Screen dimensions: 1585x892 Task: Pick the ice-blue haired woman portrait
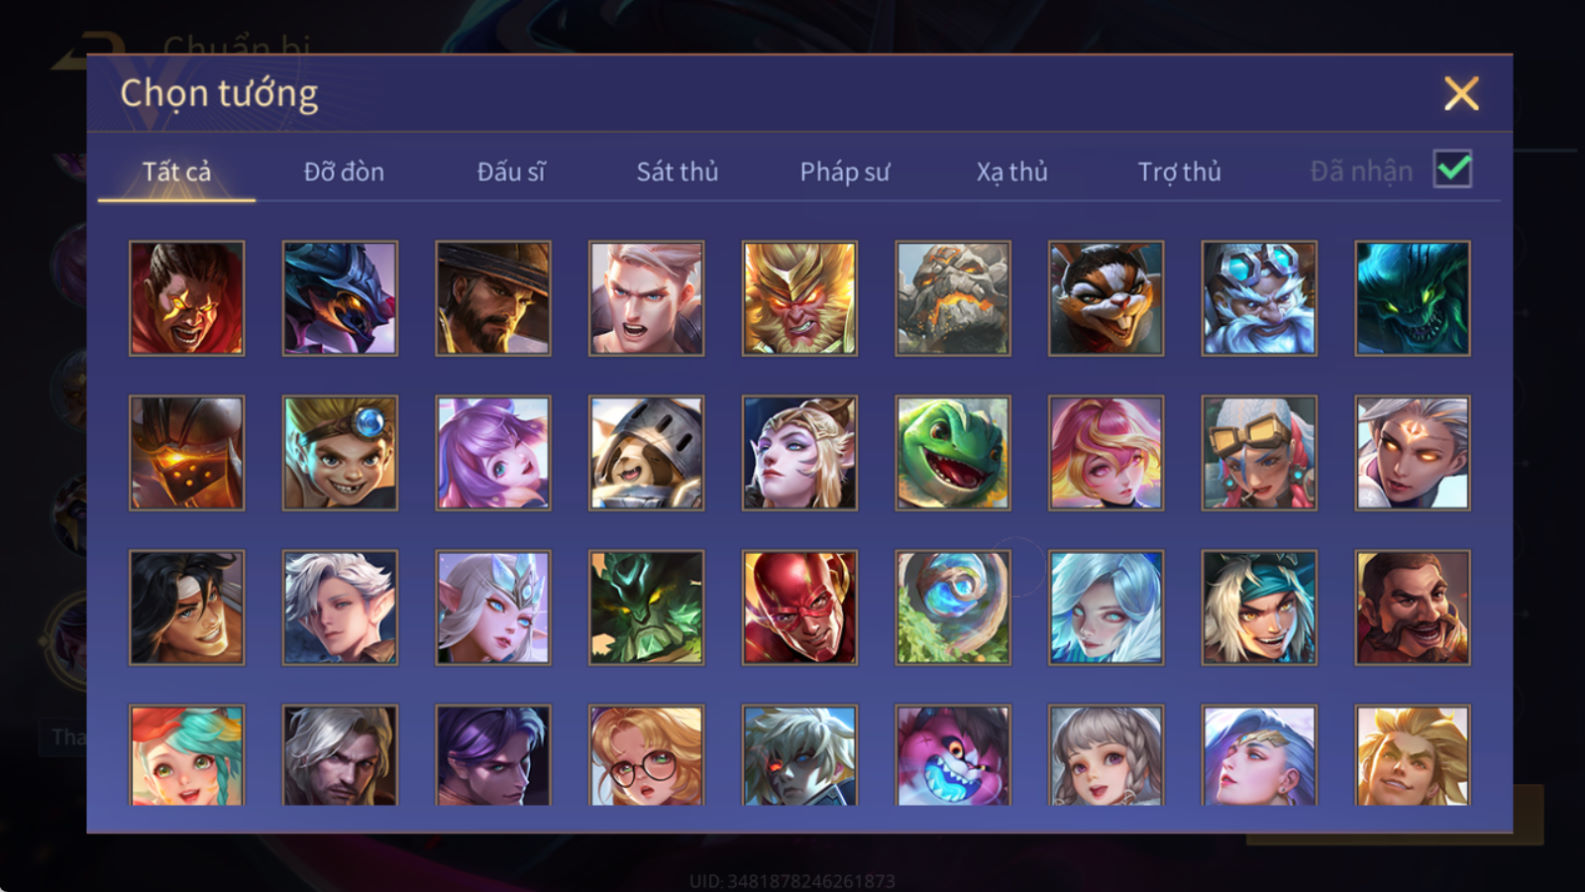click(1105, 607)
